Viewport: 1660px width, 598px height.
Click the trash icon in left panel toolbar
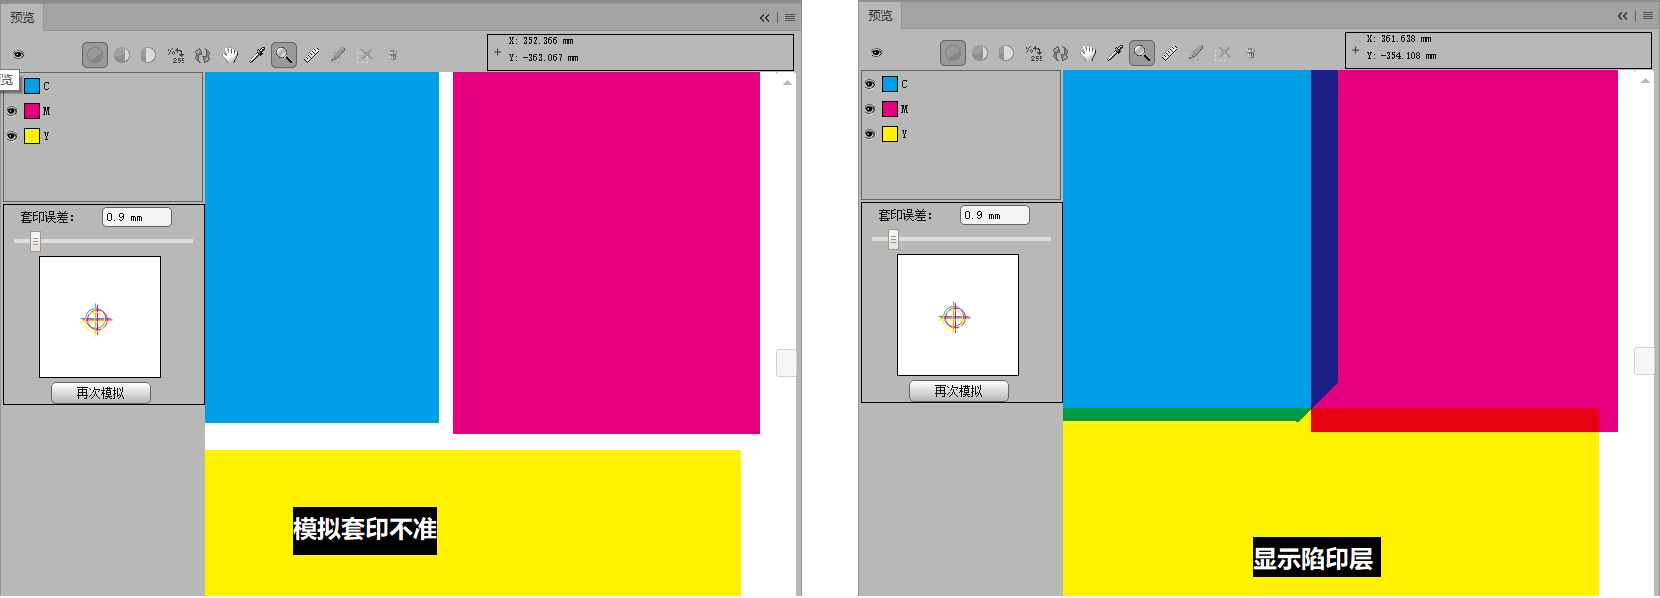[392, 55]
